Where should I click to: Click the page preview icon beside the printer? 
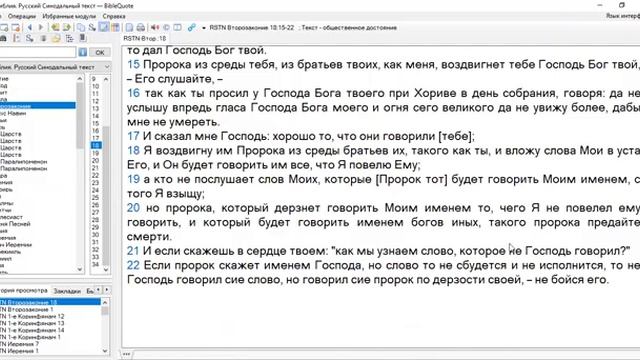pyautogui.click(x=129, y=27)
